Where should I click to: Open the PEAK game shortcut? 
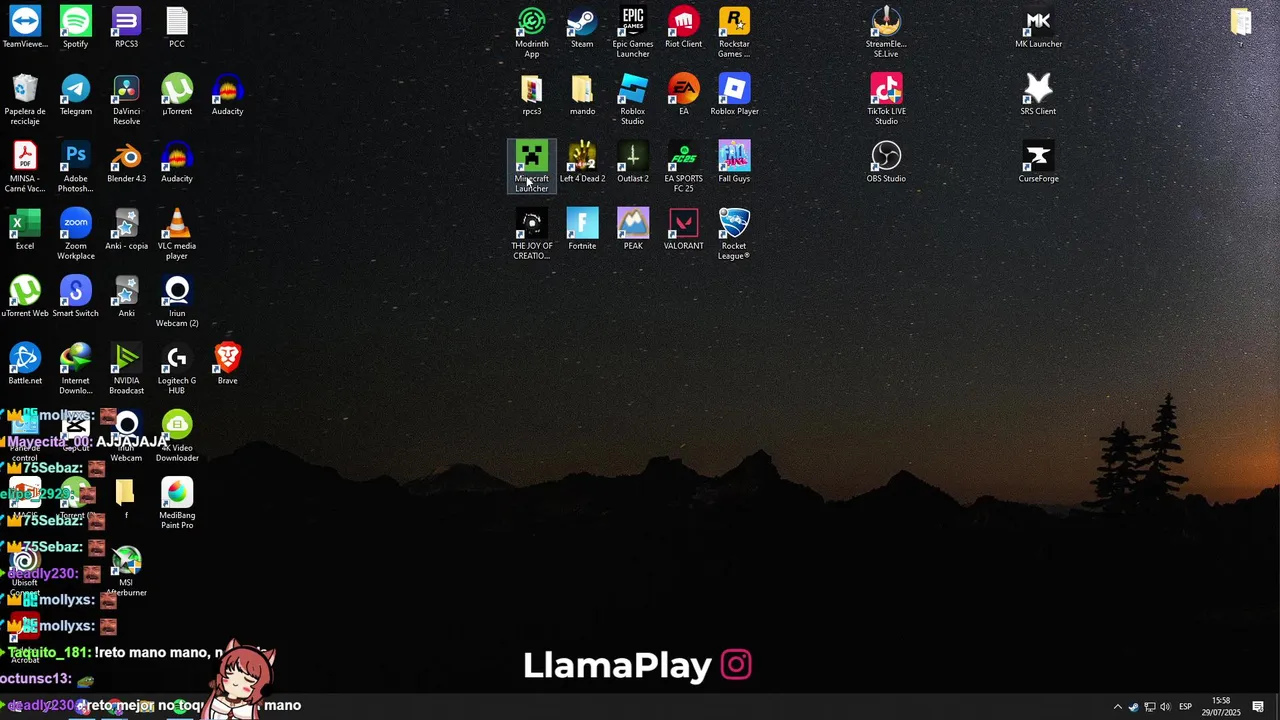tap(633, 229)
